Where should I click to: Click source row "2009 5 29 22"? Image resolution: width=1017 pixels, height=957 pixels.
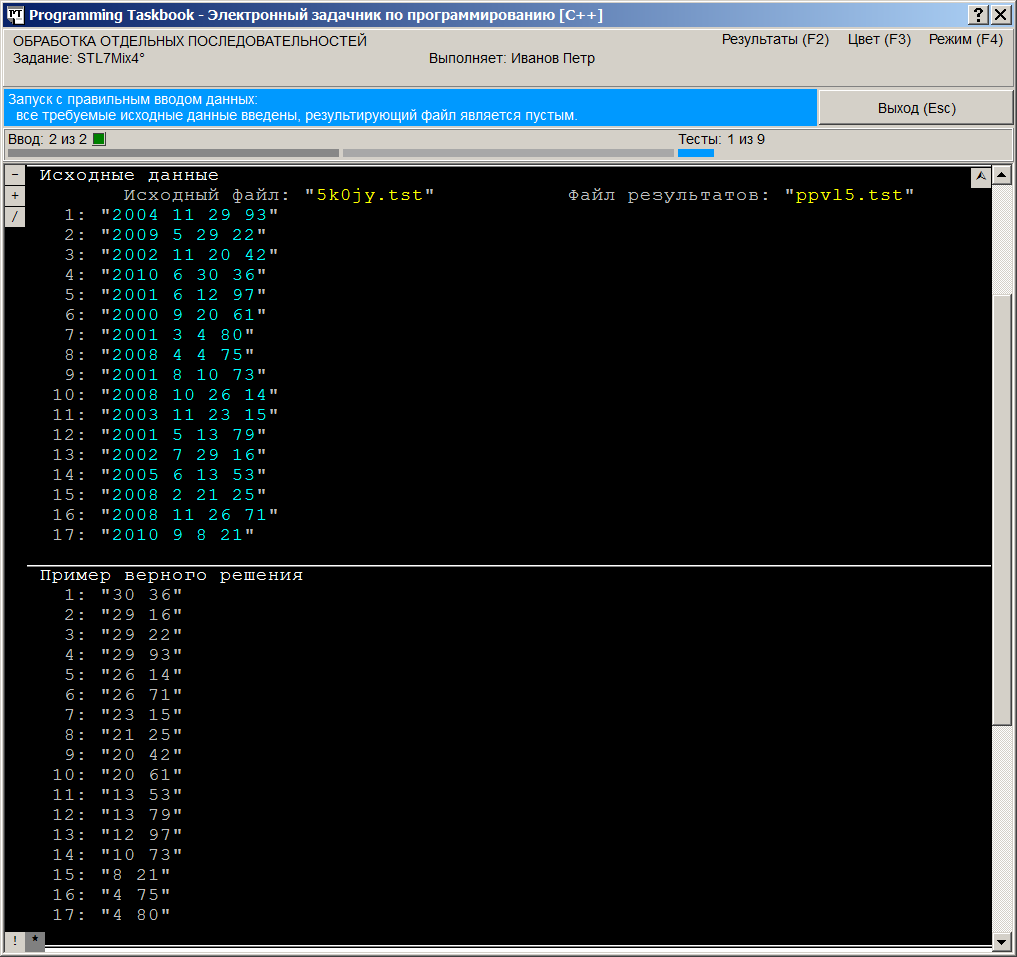[184, 235]
